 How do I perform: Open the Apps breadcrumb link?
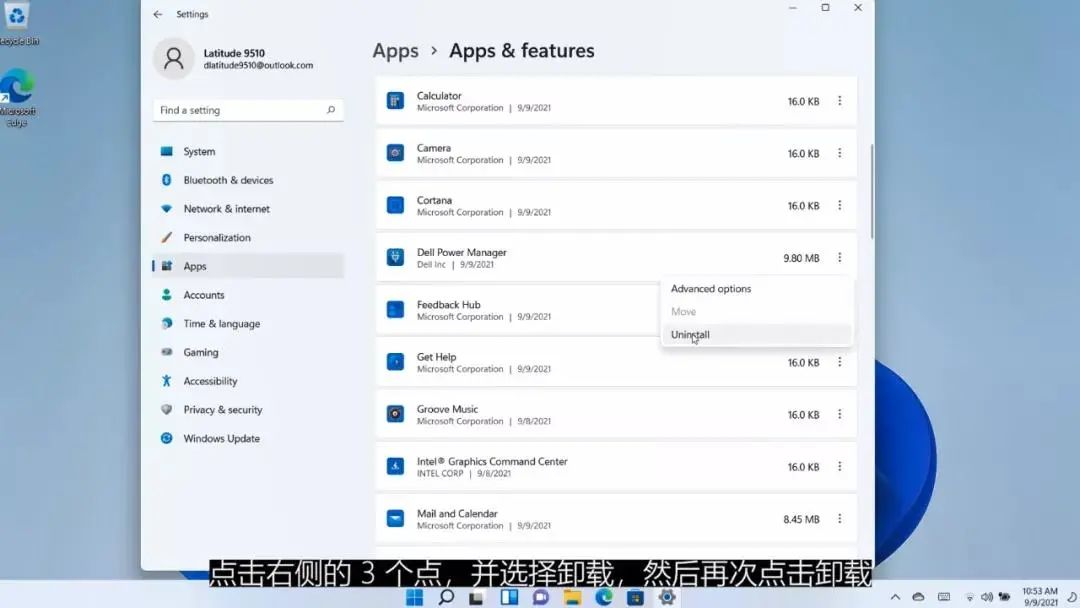tap(395, 50)
